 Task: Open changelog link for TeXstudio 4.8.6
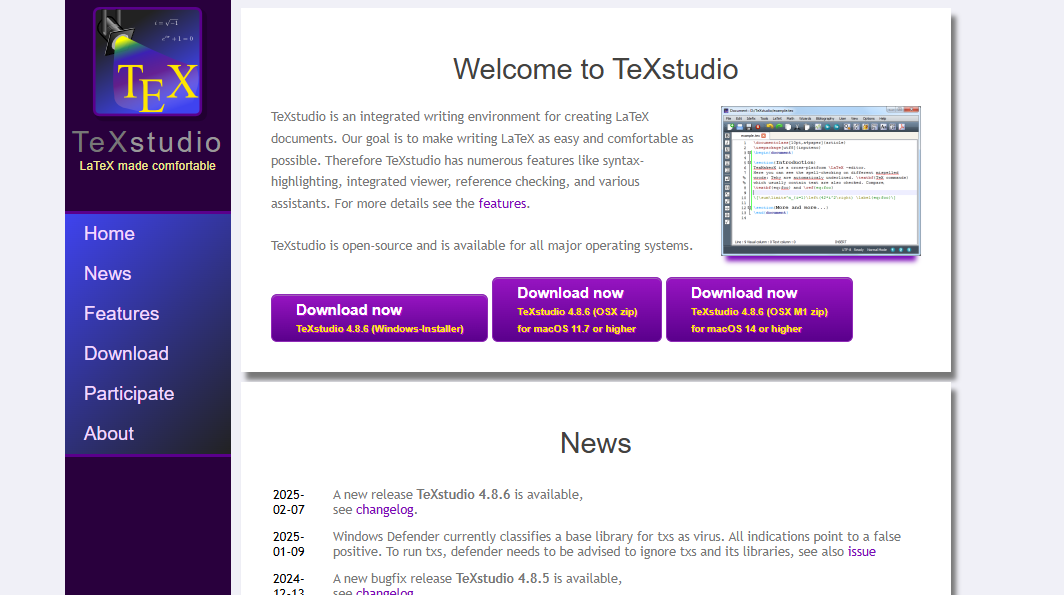point(384,510)
